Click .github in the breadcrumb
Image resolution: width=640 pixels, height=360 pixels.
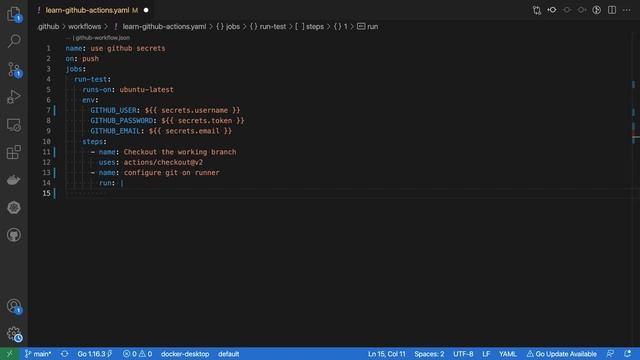click(48, 27)
